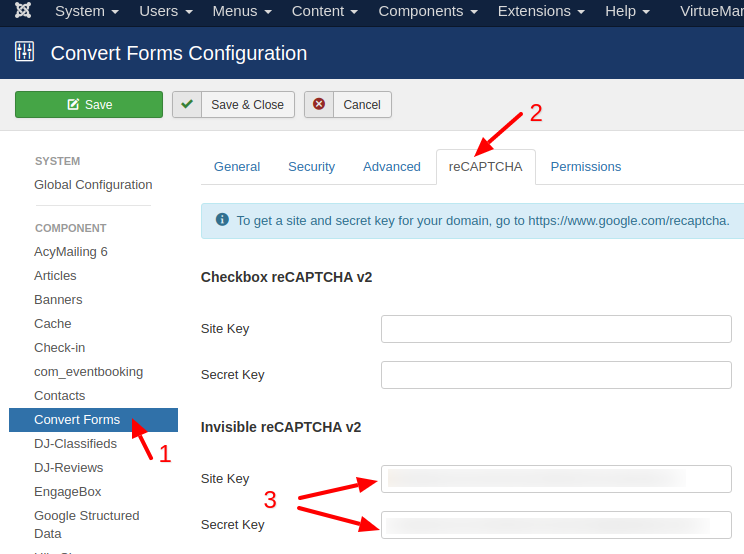Open the System dropdown menu
Screen dimensions: 744x554
tap(87, 11)
